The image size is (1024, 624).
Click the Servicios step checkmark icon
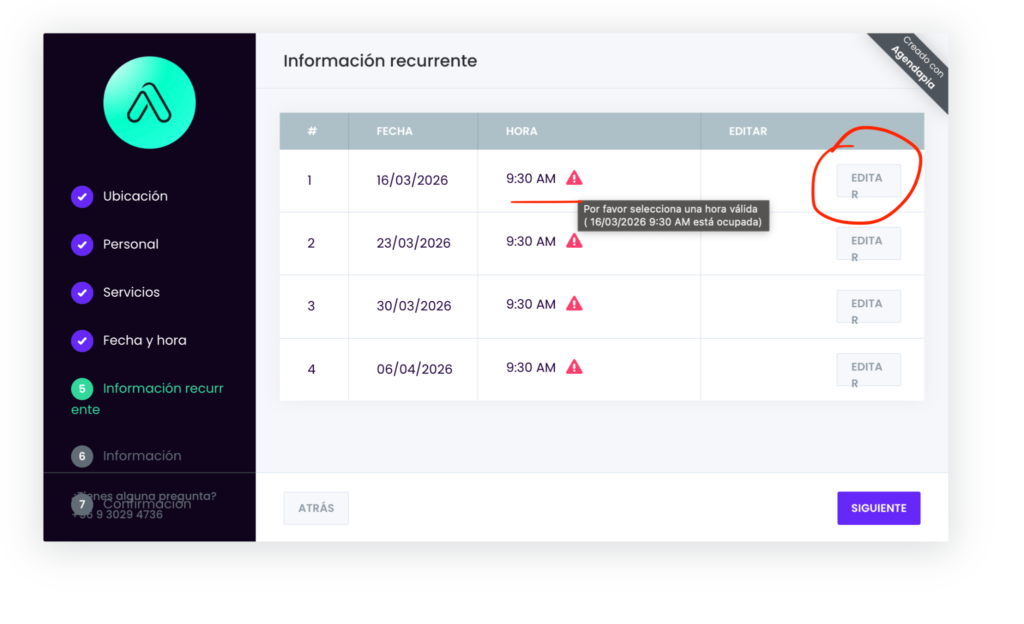point(82,292)
